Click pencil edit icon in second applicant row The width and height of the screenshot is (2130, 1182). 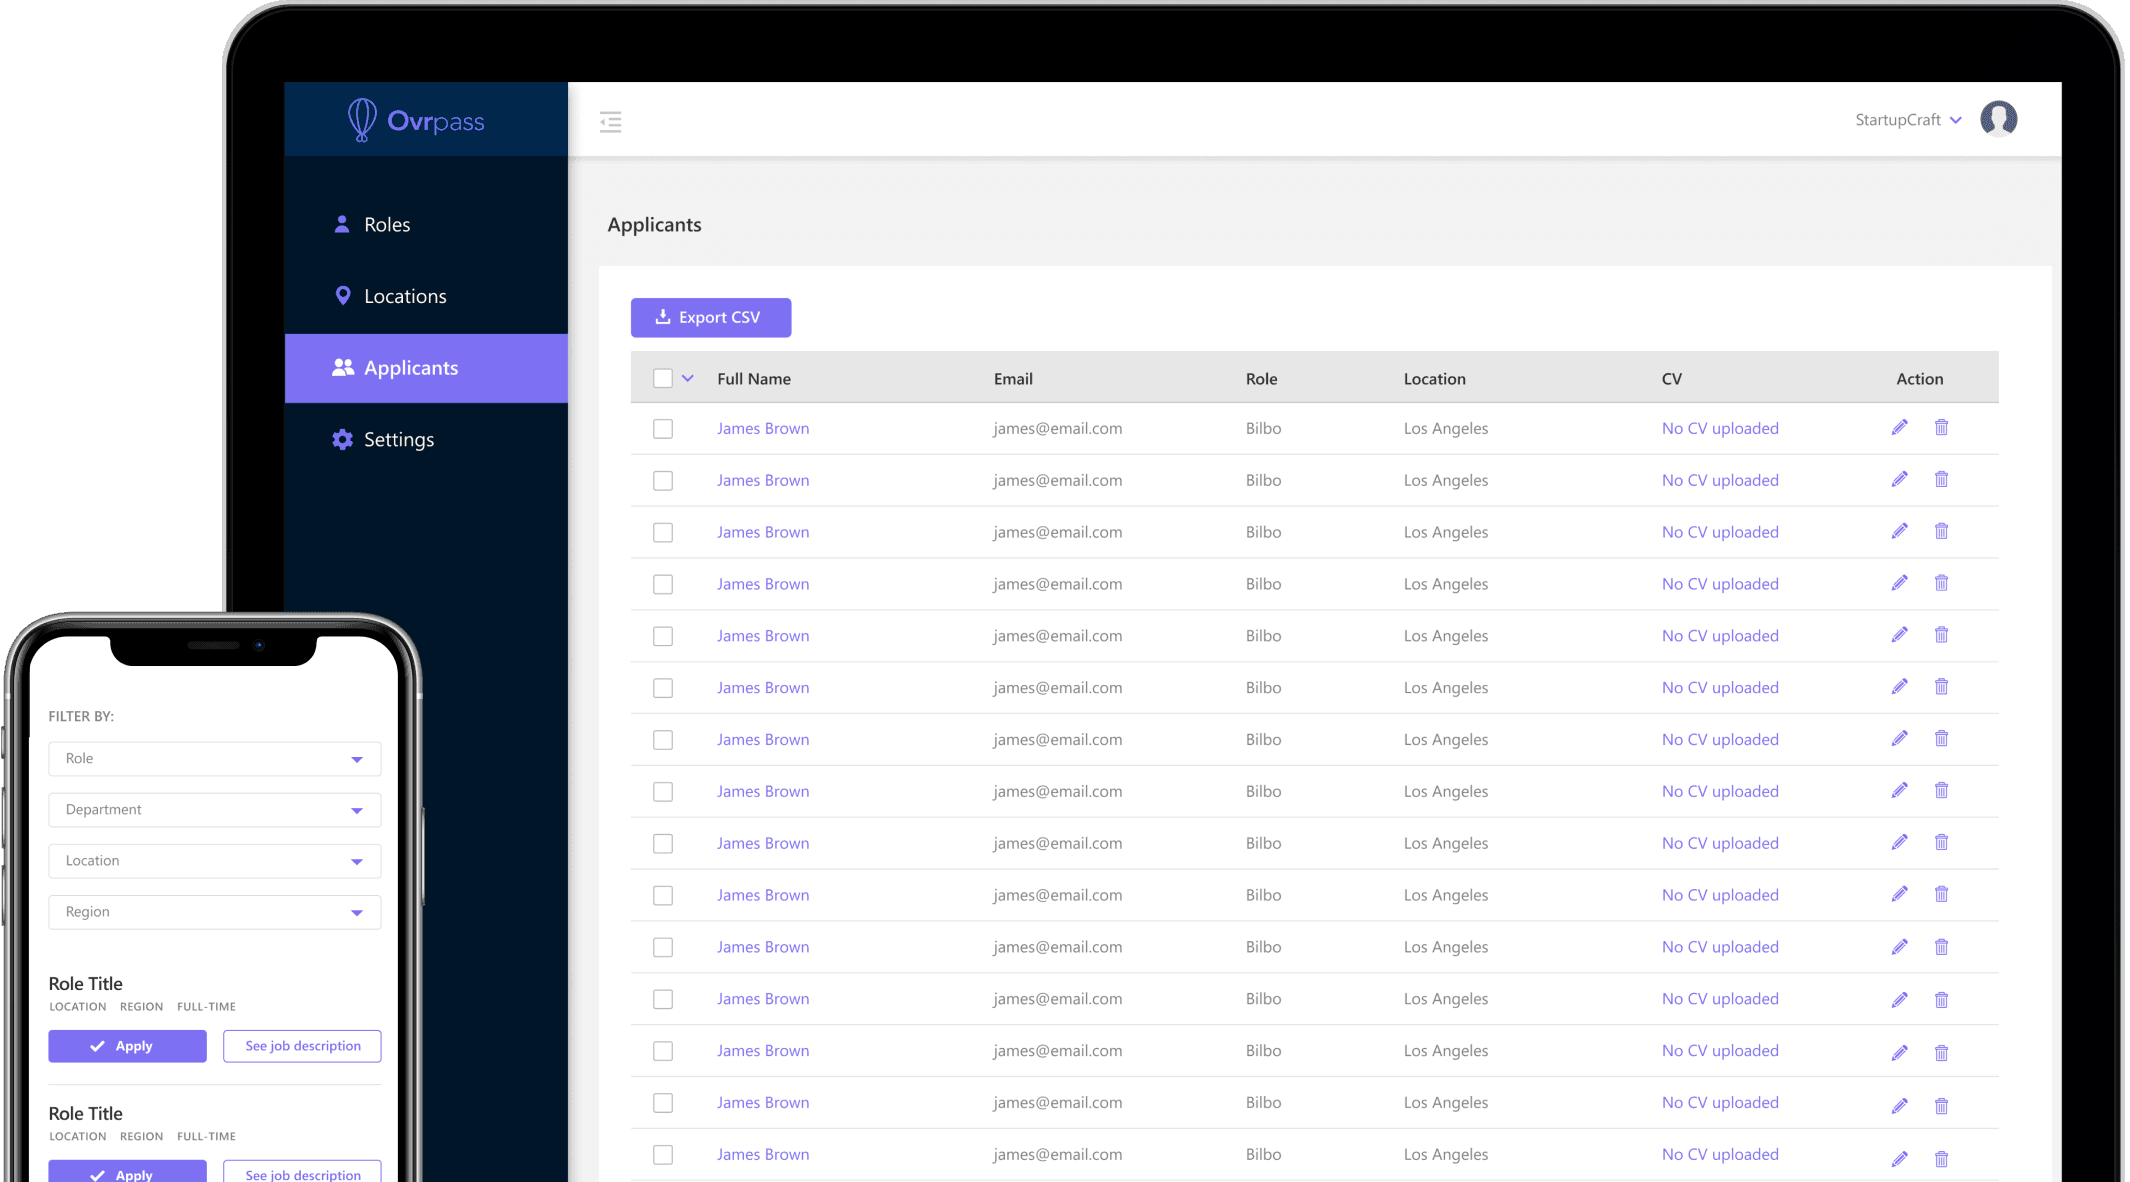1899,480
